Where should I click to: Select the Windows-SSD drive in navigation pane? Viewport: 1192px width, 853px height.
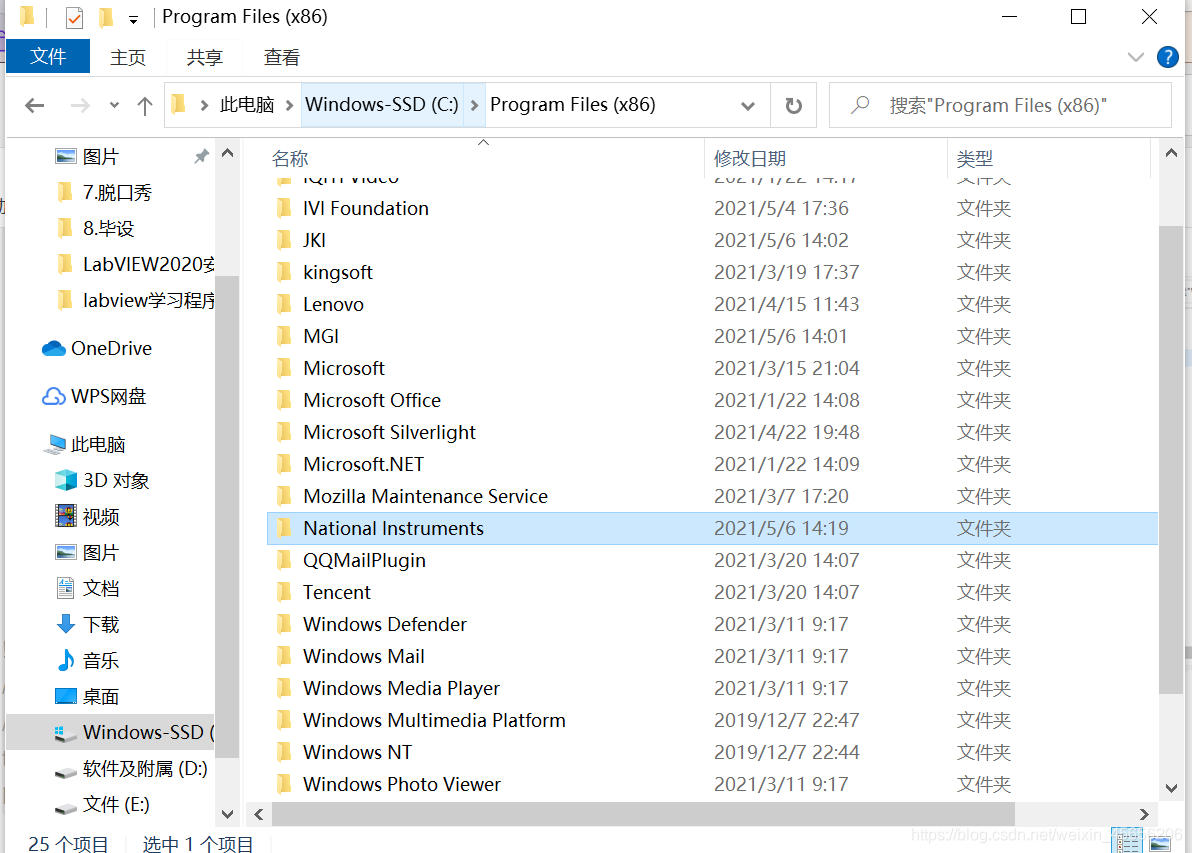coord(111,732)
